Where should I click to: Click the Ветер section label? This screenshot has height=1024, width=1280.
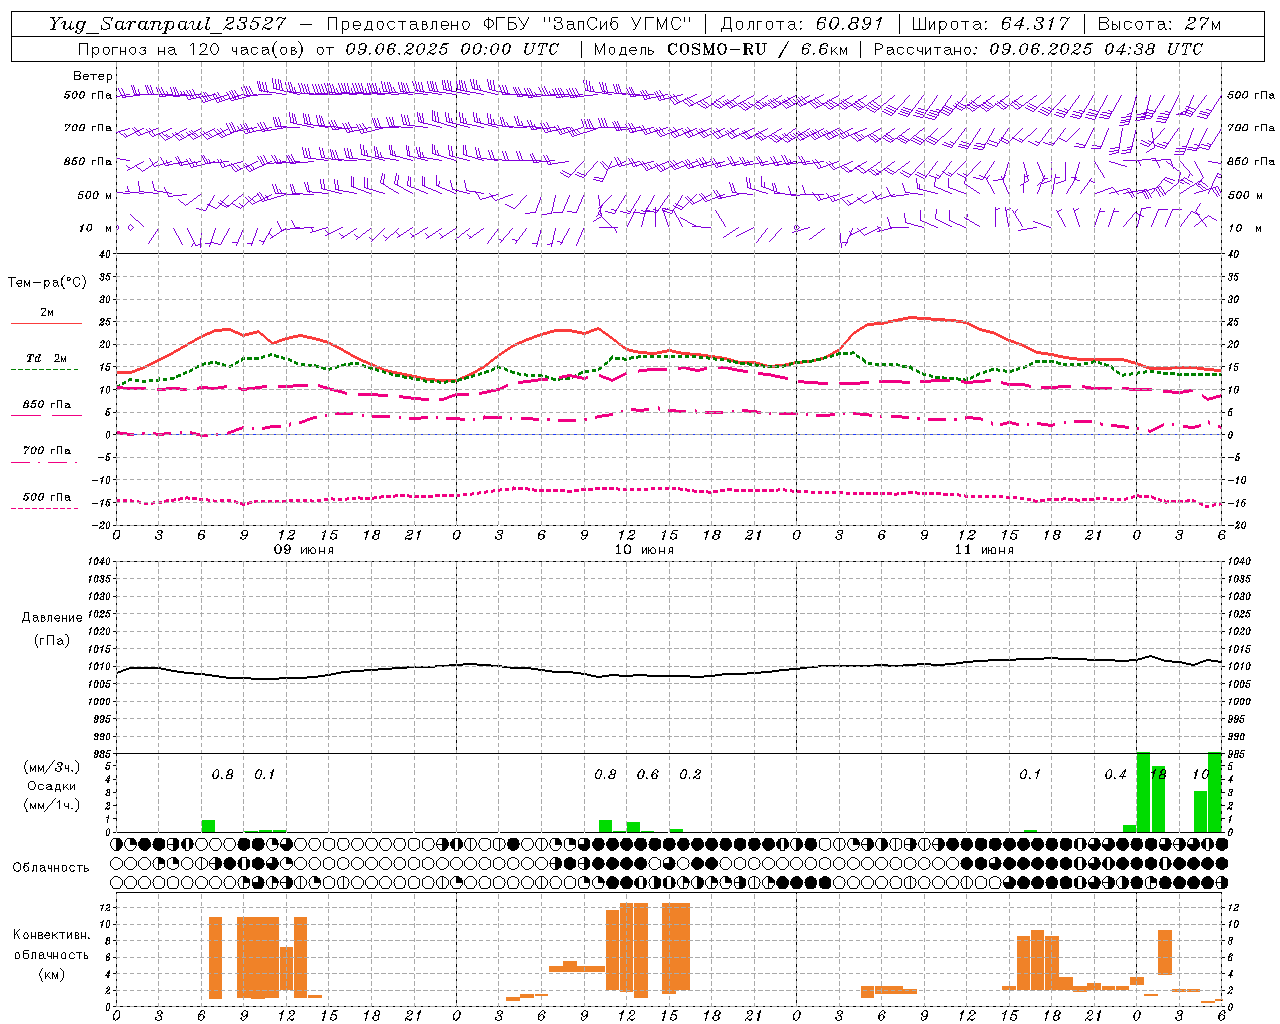click(x=93, y=76)
